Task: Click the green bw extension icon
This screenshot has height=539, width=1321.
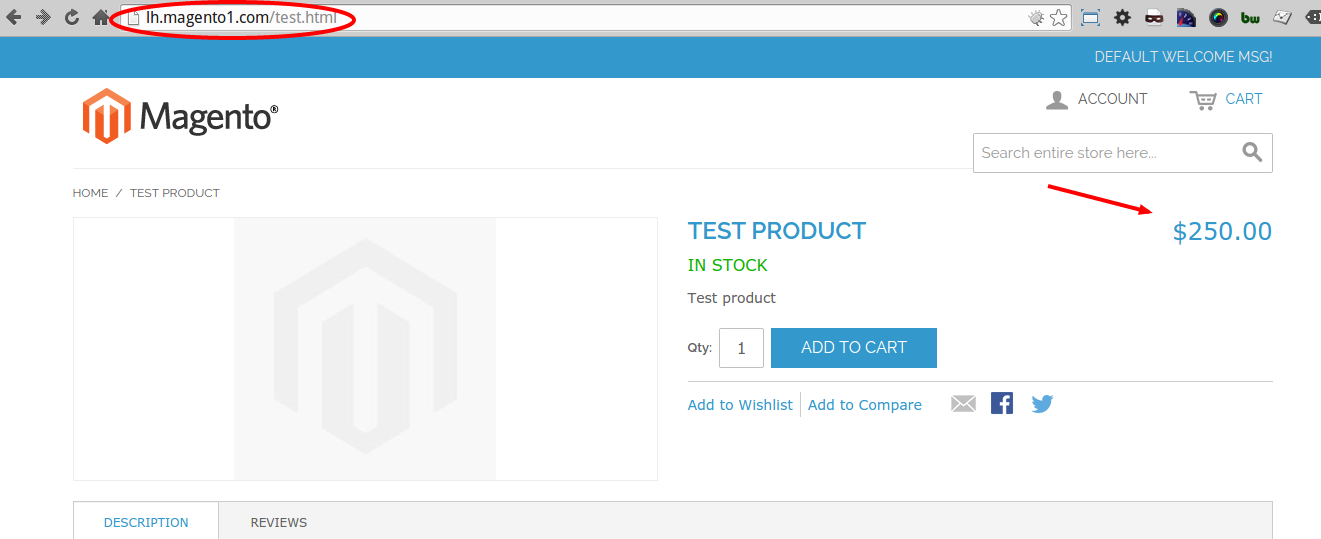Action: 1250,18
